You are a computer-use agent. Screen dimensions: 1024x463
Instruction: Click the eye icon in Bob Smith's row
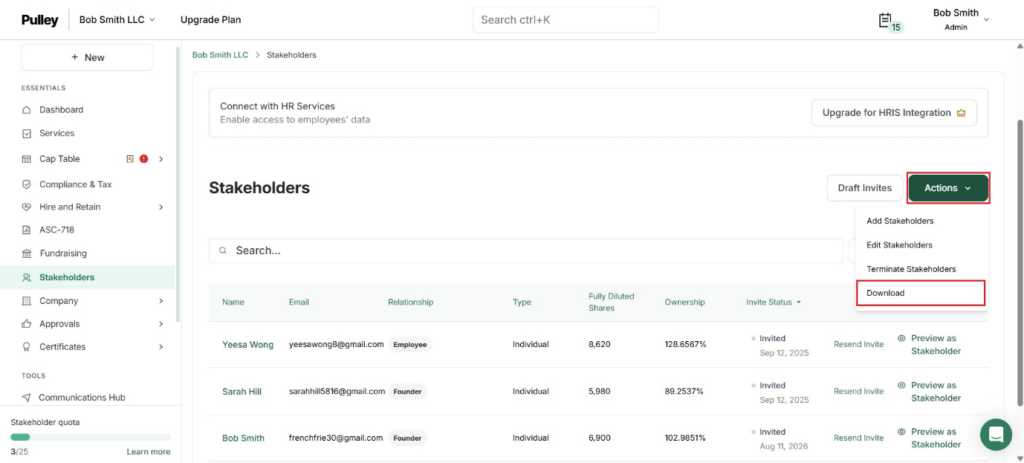tap(902, 432)
